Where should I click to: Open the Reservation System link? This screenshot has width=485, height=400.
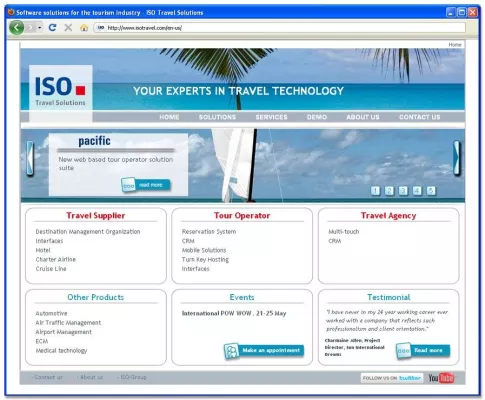click(209, 232)
